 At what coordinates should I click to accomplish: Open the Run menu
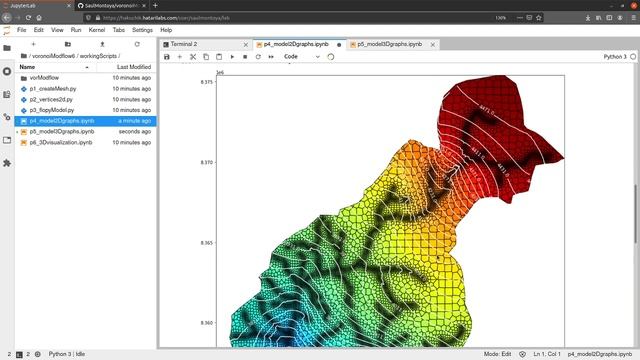pyautogui.click(x=76, y=30)
